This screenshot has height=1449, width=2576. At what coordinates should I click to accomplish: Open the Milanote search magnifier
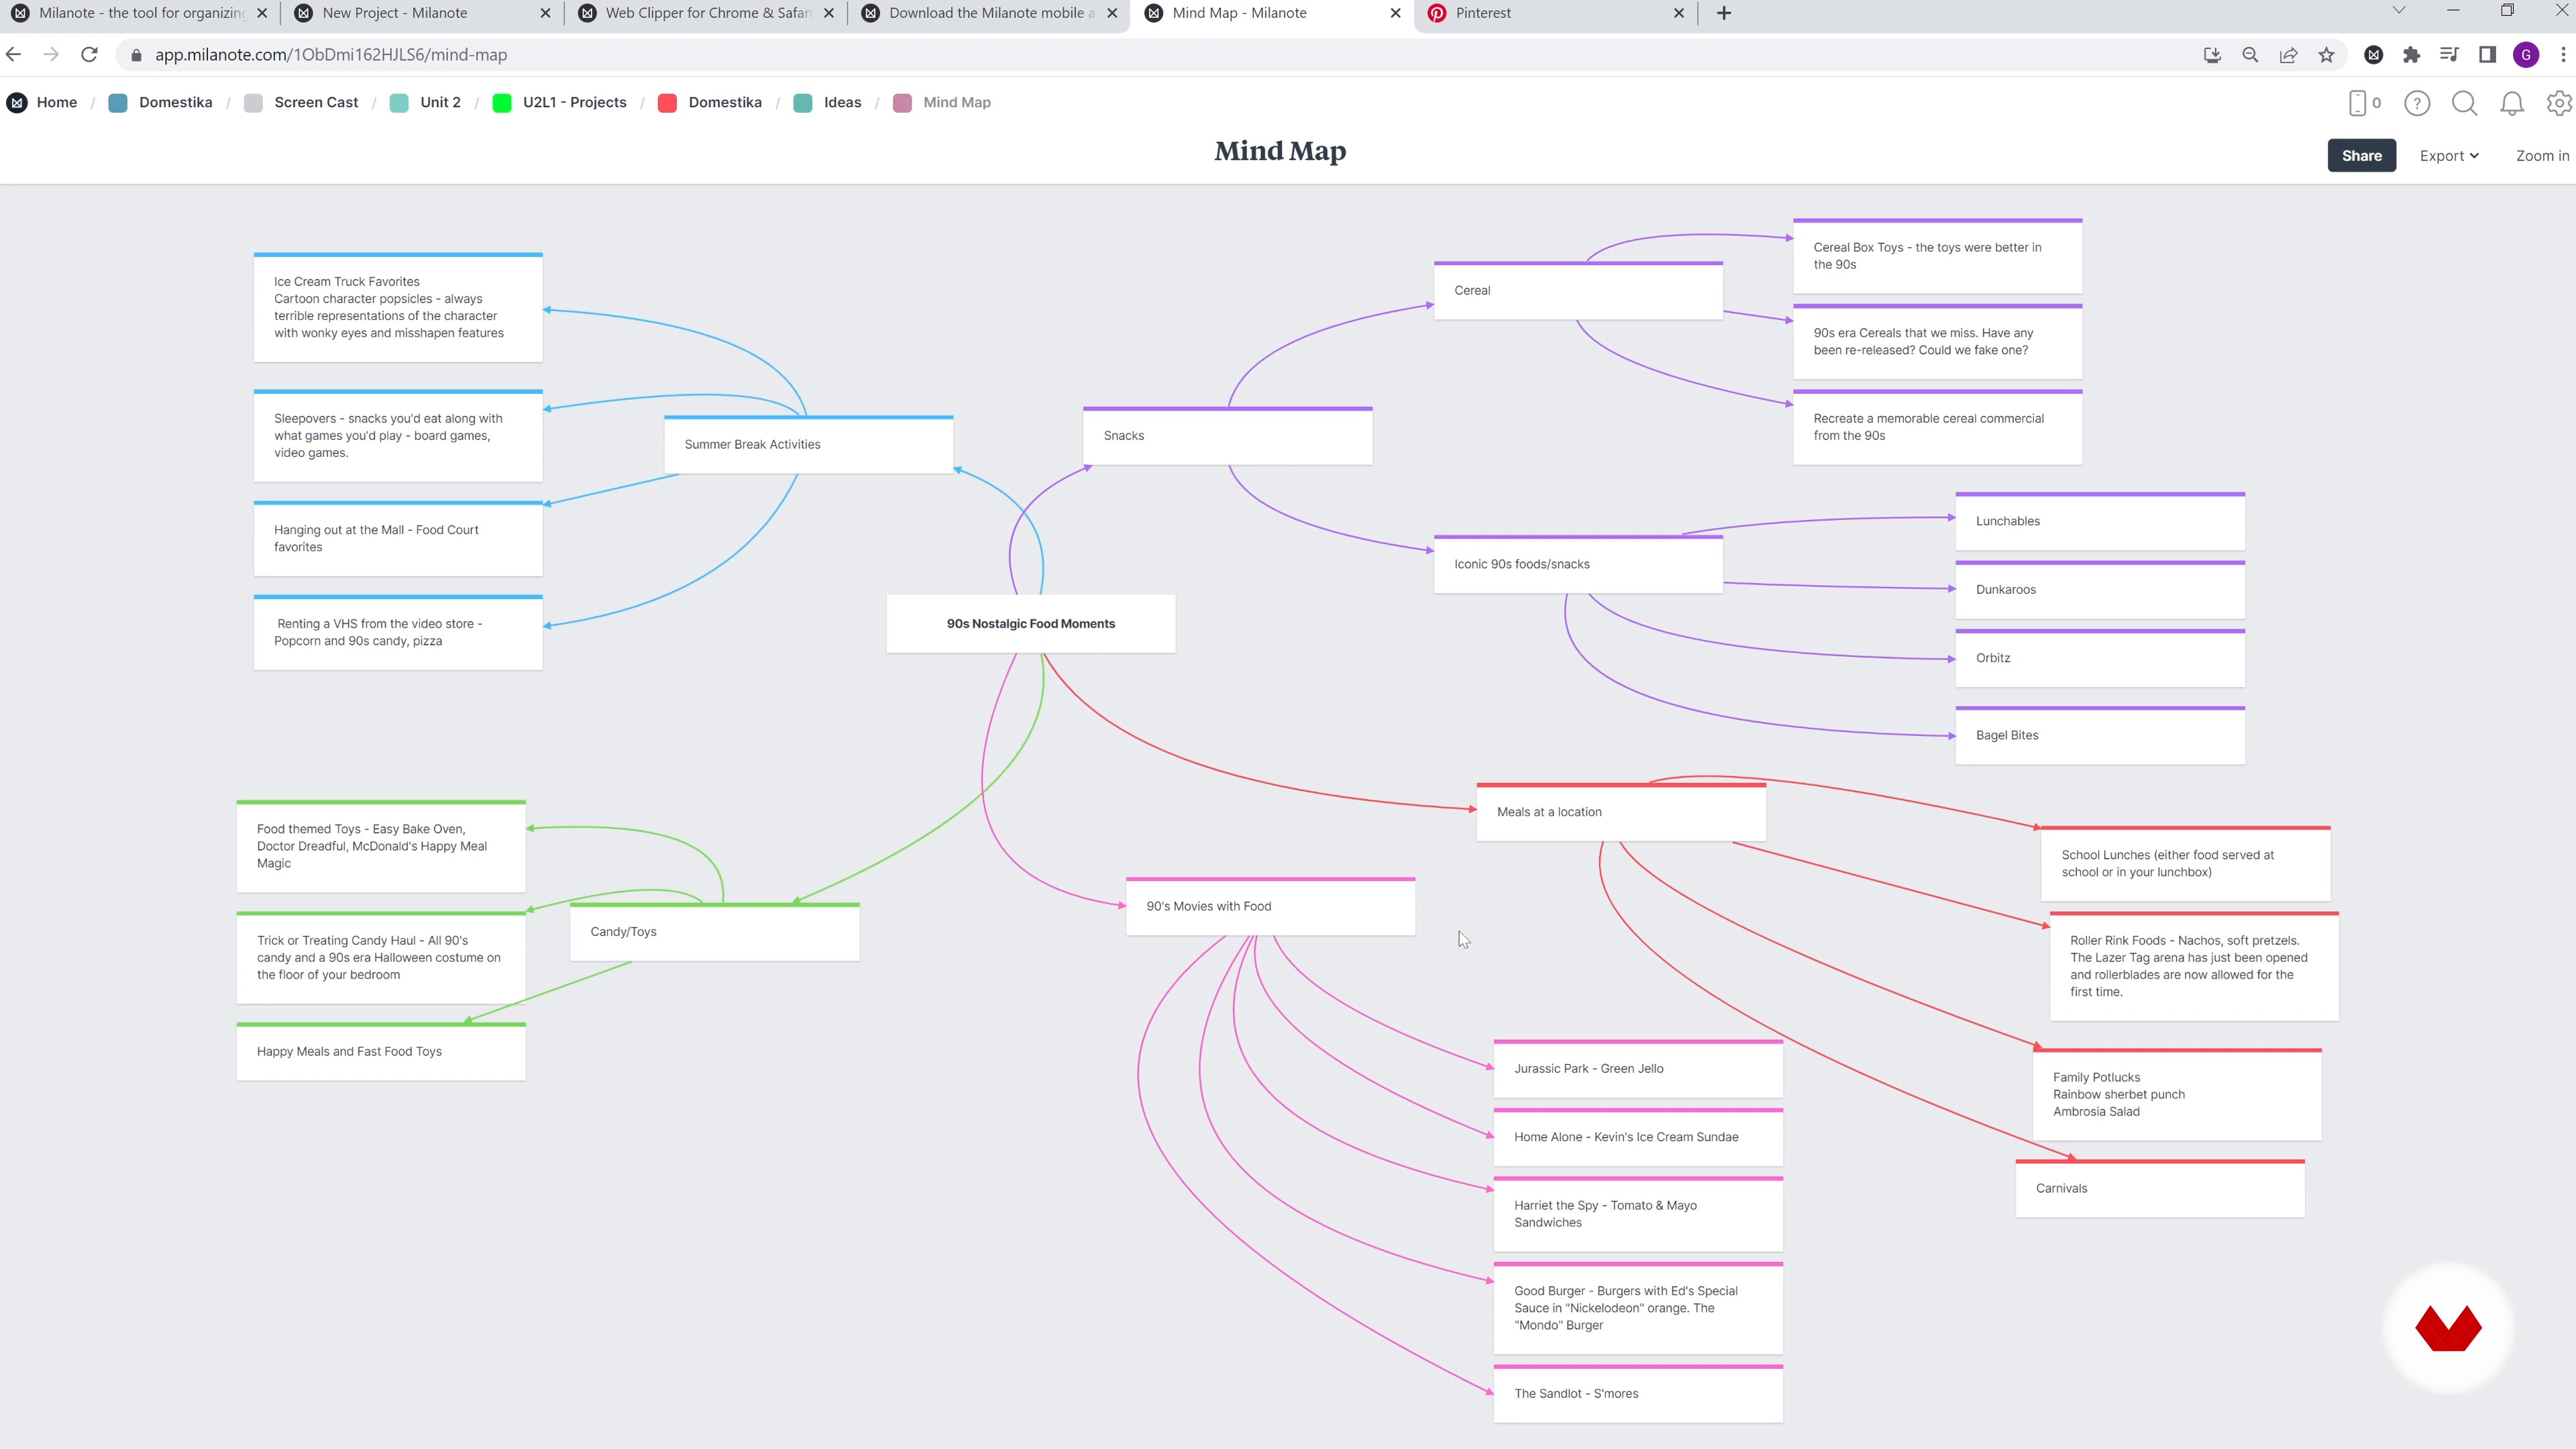pos(2465,103)
